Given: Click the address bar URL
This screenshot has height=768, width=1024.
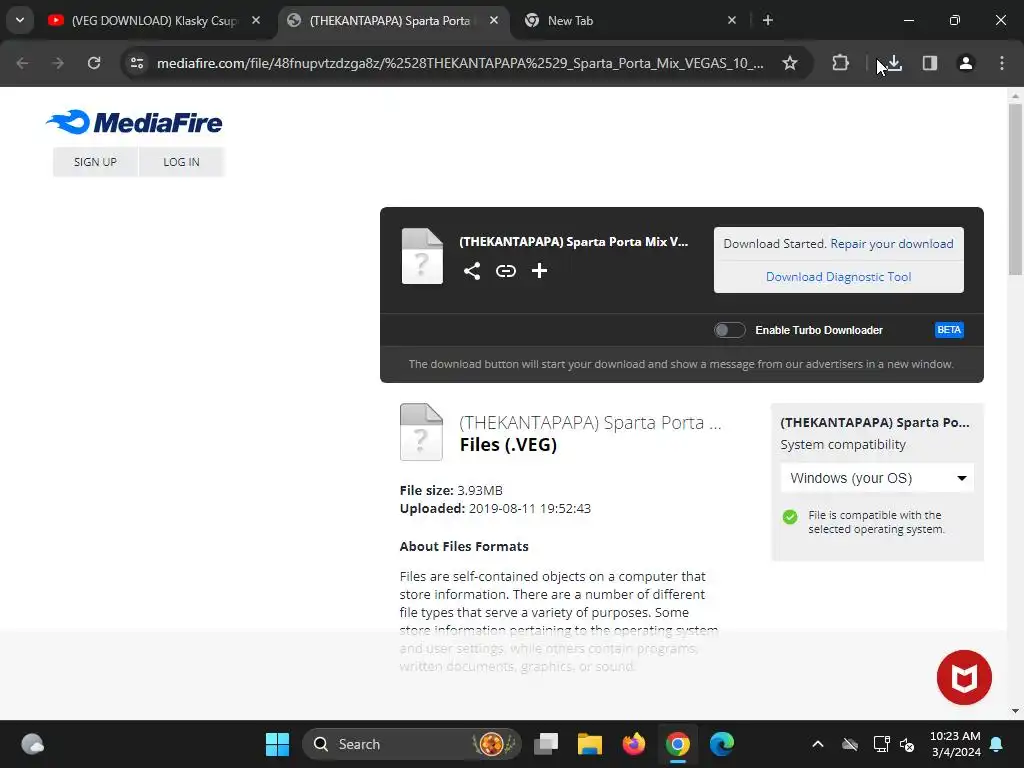Looking at the screenshot, I should click(x=460, y=63).
